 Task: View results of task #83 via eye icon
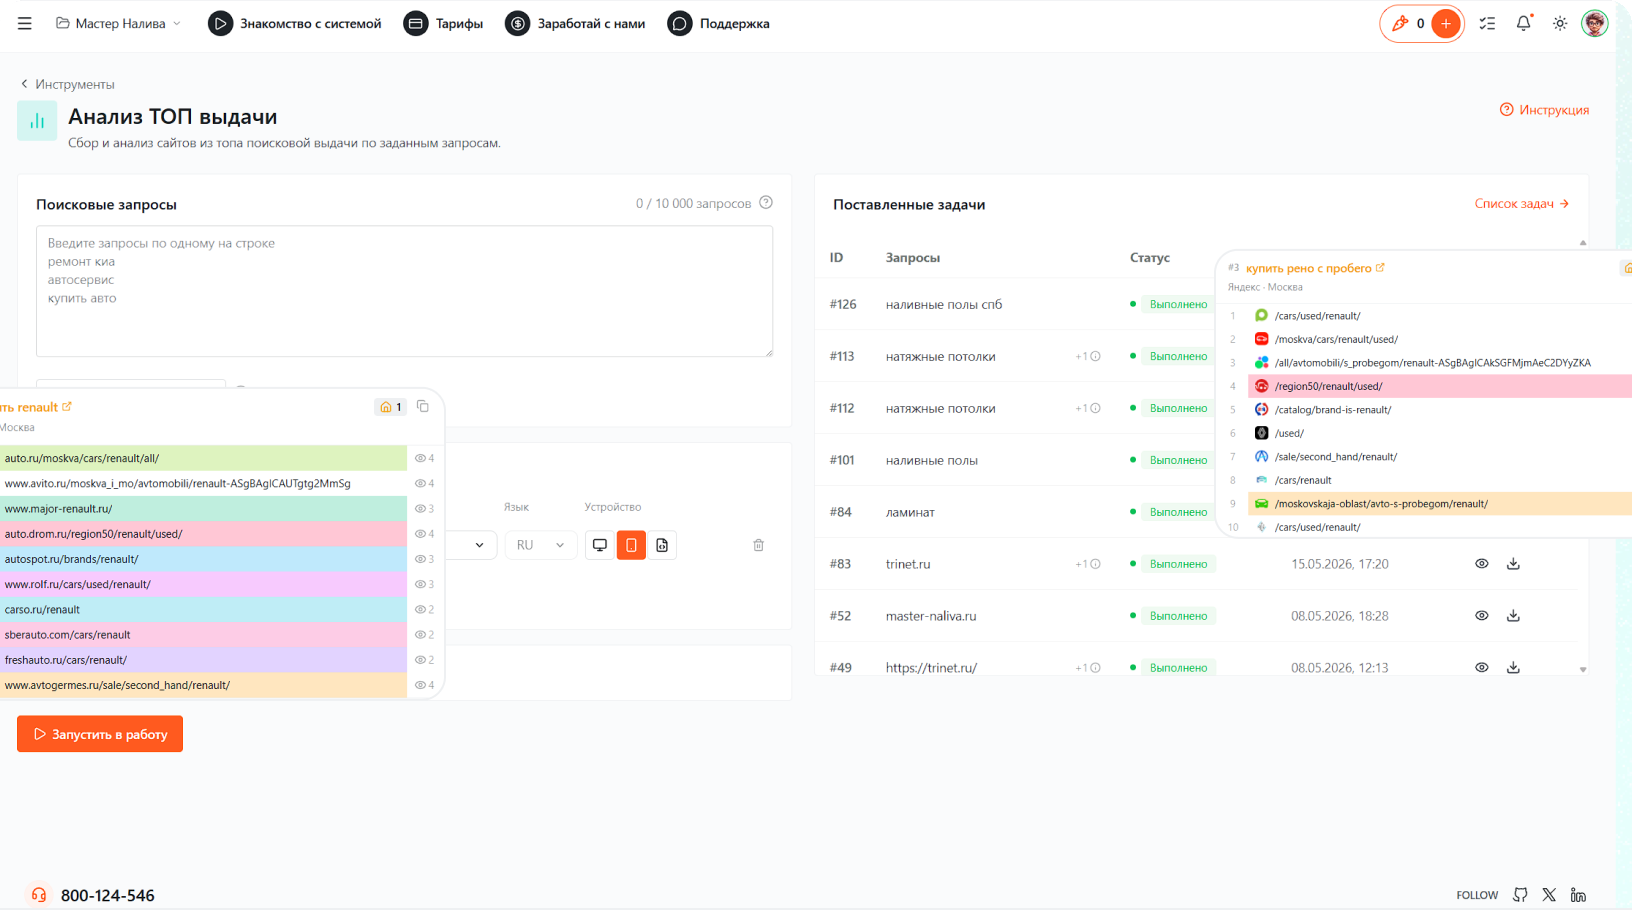pyautogui.click(x=1482, y=564)
